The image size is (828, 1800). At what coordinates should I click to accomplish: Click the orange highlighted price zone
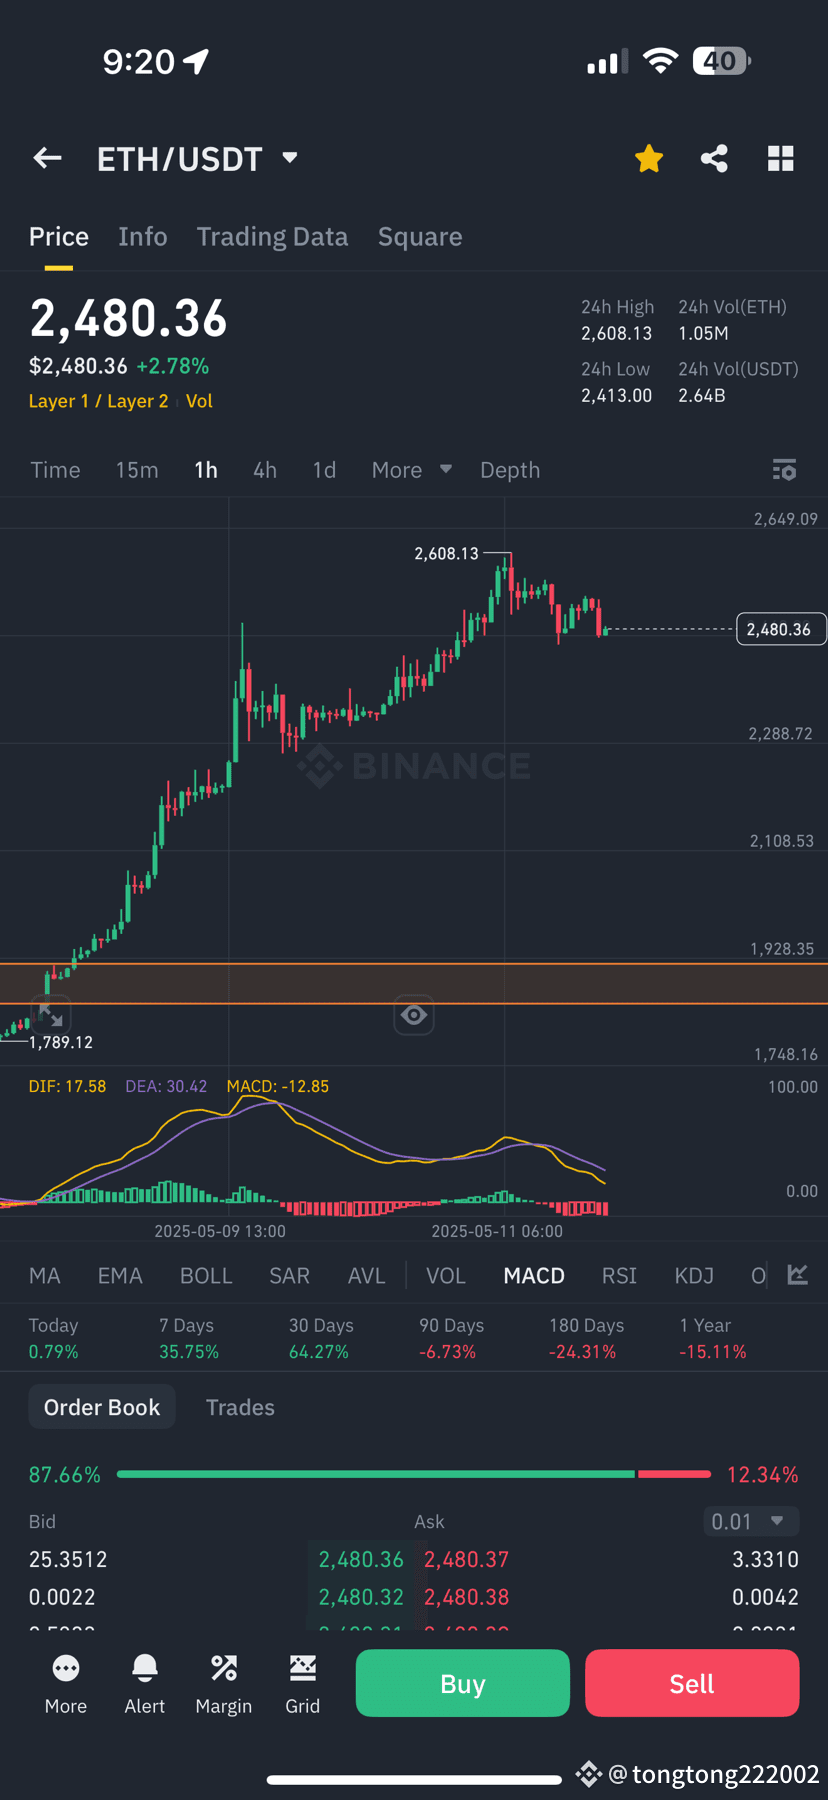coord(414,983)
